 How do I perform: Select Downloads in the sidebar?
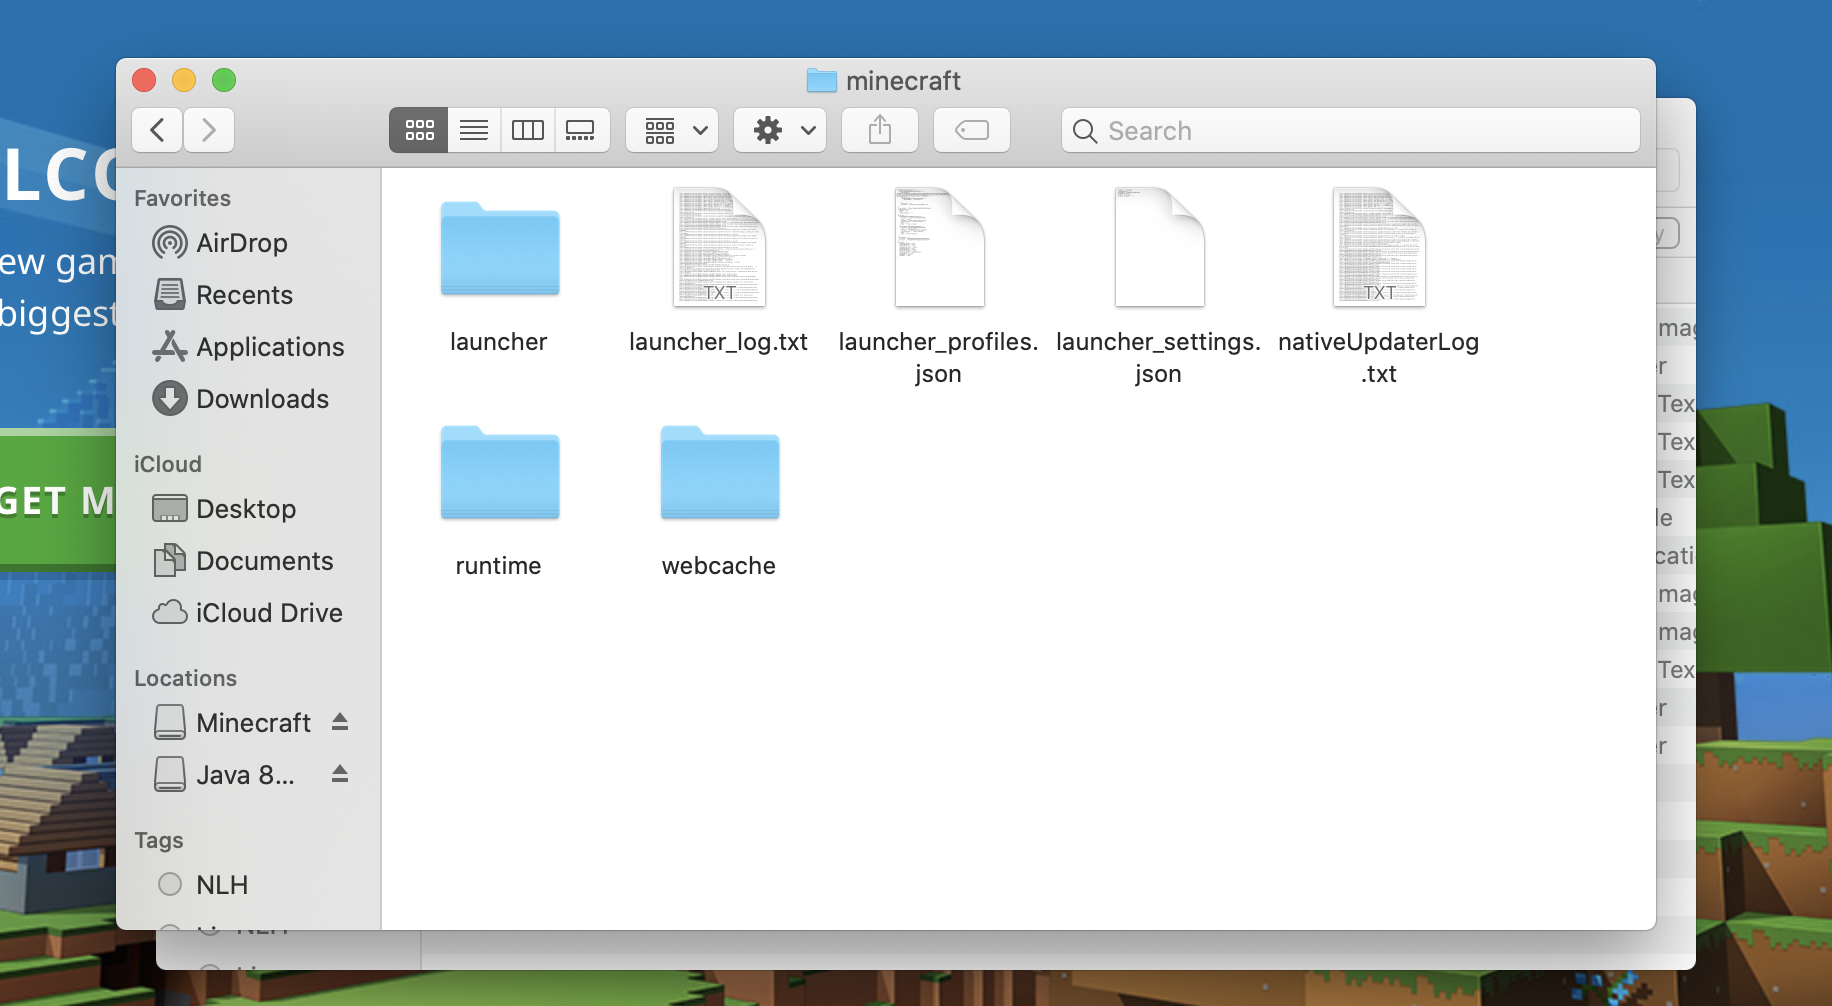(262, 399)
